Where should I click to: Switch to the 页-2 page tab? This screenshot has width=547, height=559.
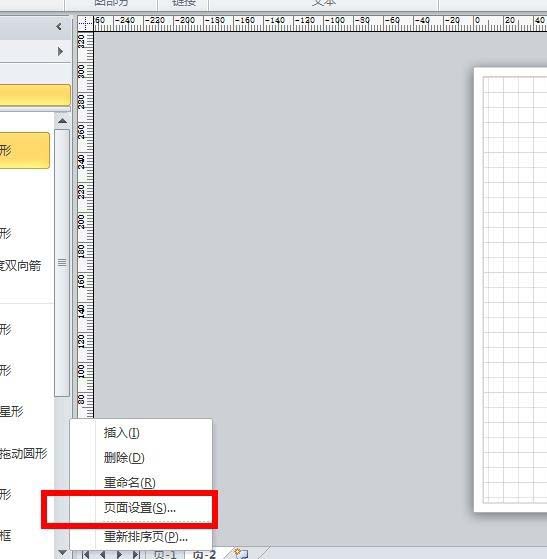(x=204, y=555)
